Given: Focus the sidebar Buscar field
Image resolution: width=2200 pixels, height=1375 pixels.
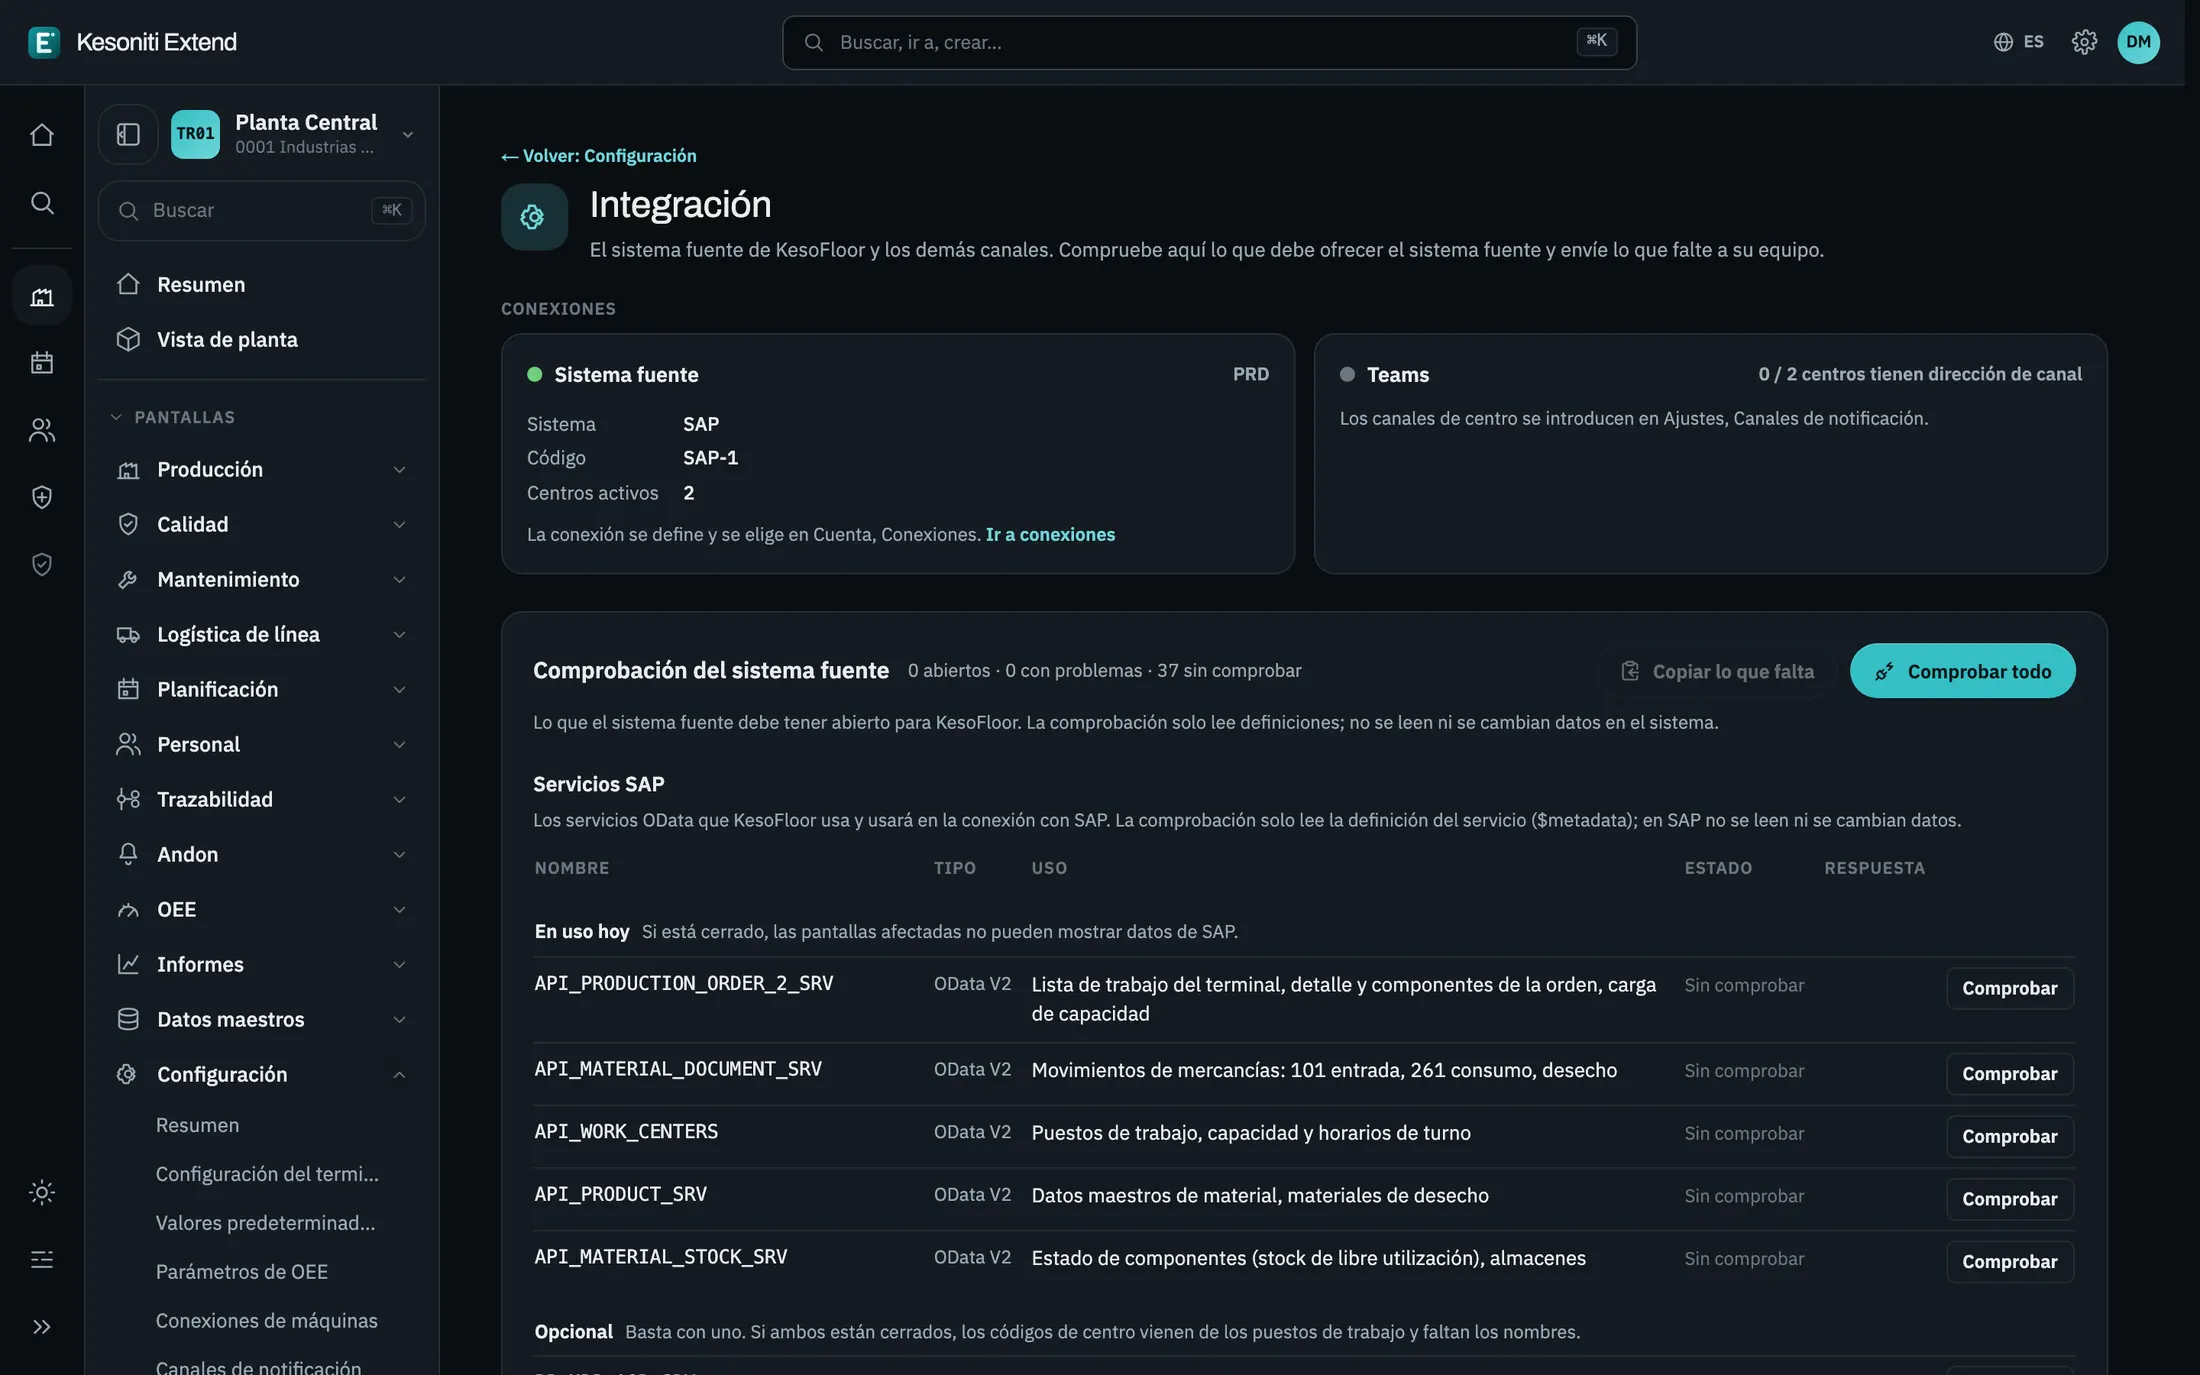Looking at the screenshot, I should tap(262, 210).
